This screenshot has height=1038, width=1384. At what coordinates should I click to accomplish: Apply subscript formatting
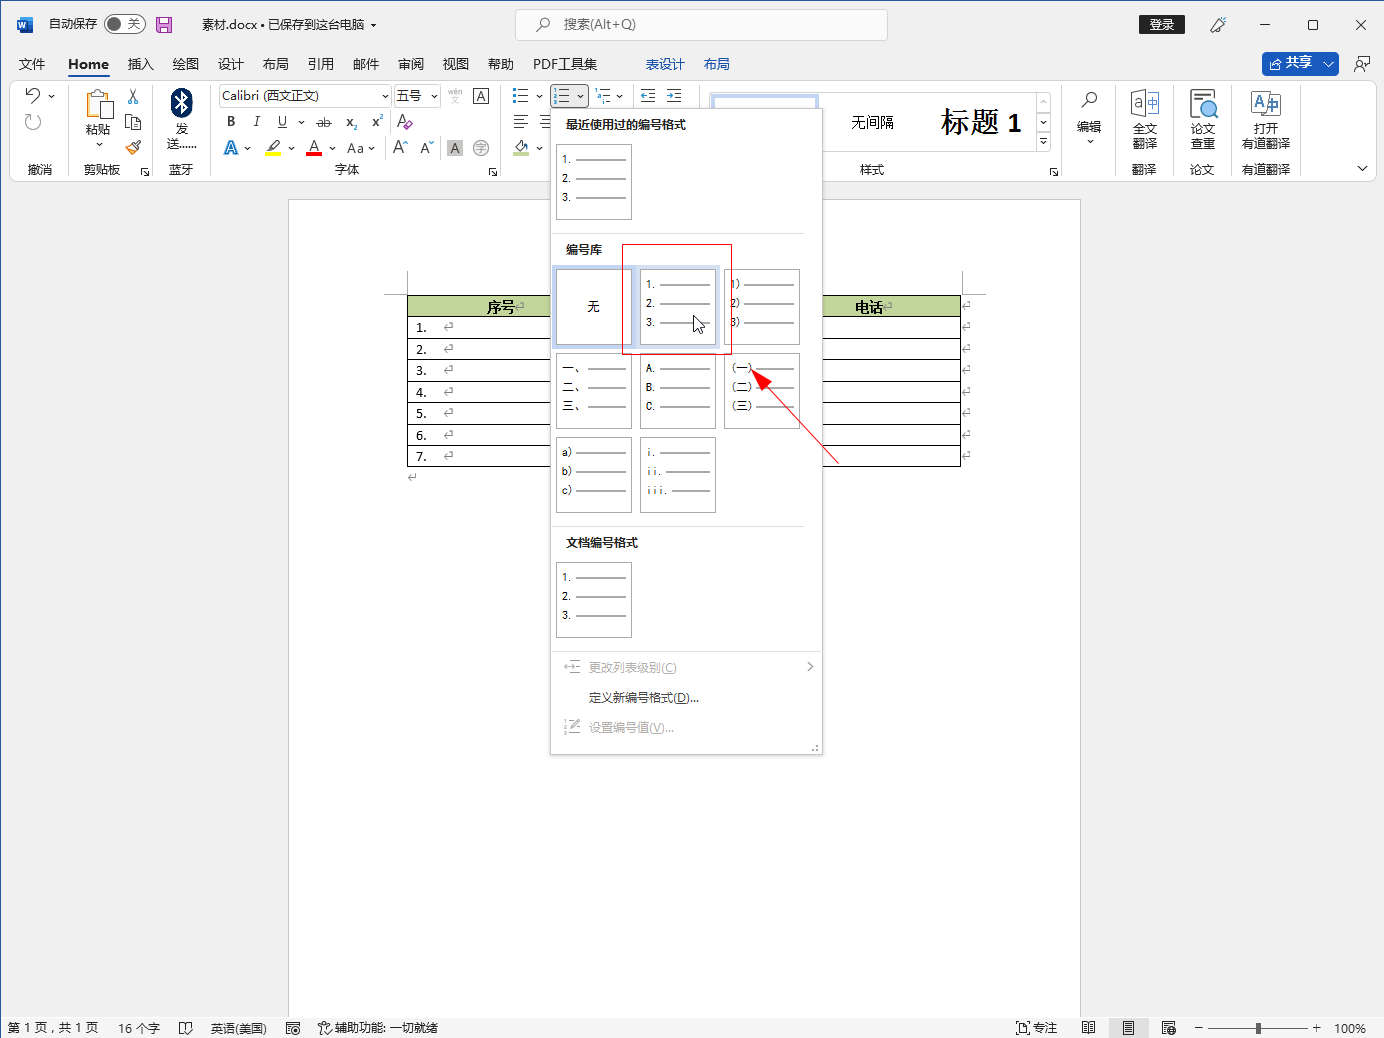tap(351, 122)
